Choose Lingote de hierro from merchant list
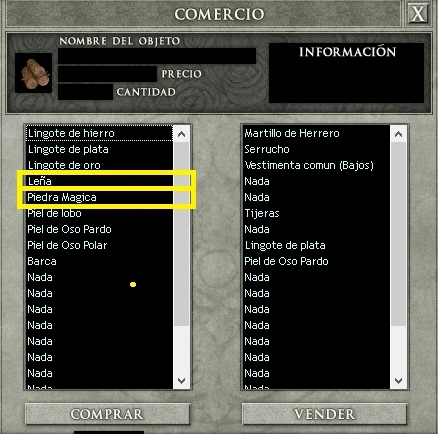Screen dimensions: 438x434 [99, 133]
